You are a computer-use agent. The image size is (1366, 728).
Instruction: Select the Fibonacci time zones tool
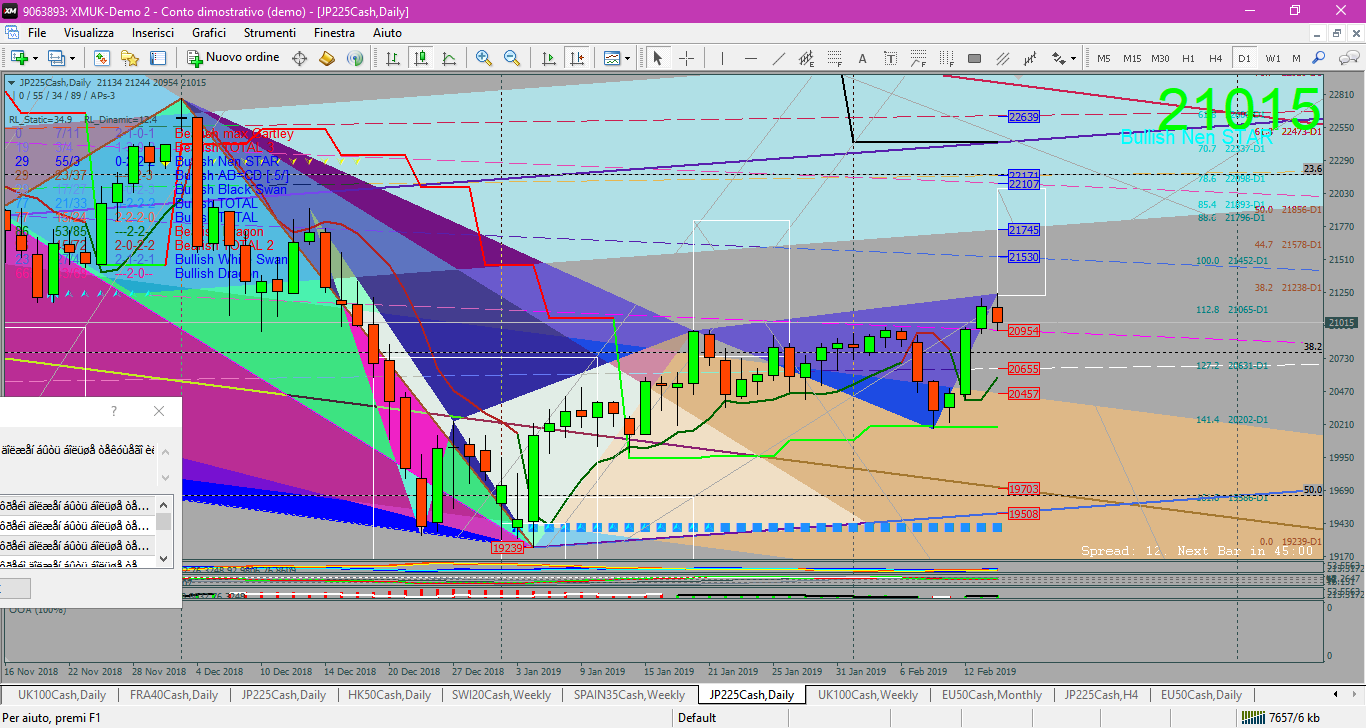[x=946, y=58]
